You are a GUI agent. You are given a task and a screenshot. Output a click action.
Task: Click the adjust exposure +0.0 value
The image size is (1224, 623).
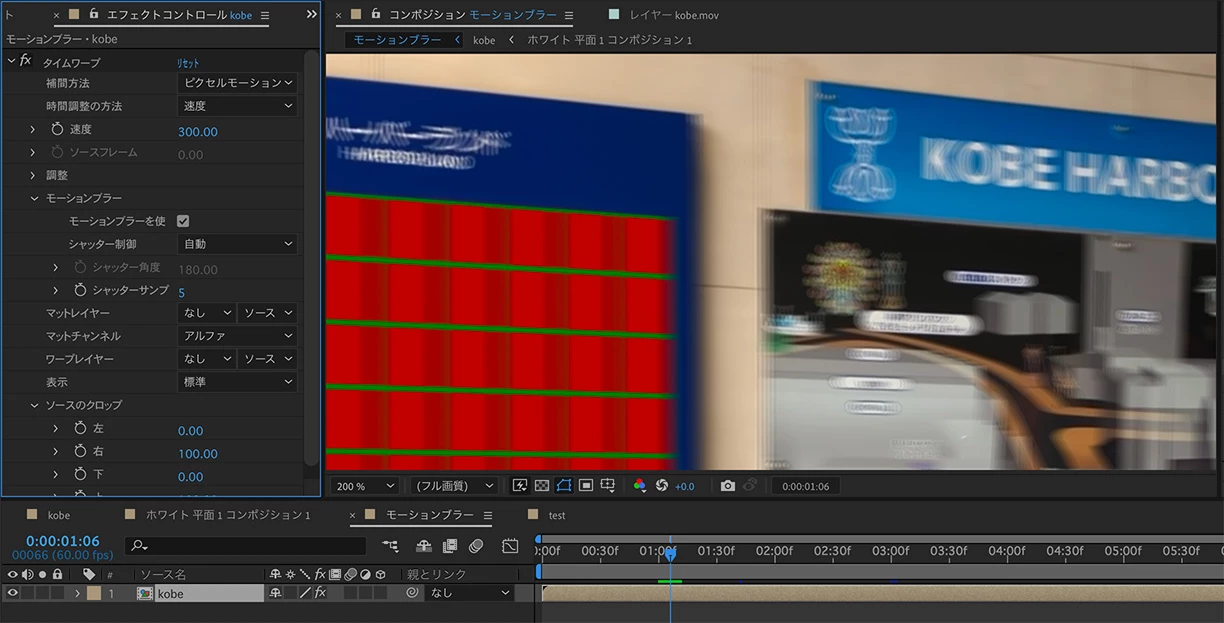(685, 486)
